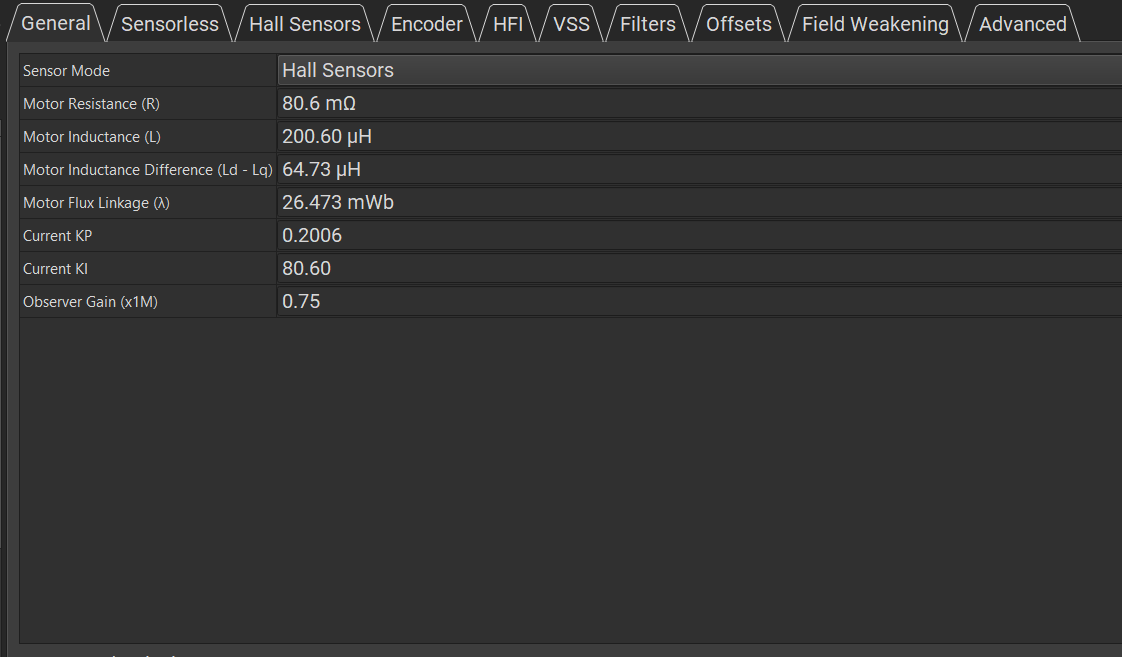
Task: Click the Motor Flux Linkage value field
Action: (700, 202)
